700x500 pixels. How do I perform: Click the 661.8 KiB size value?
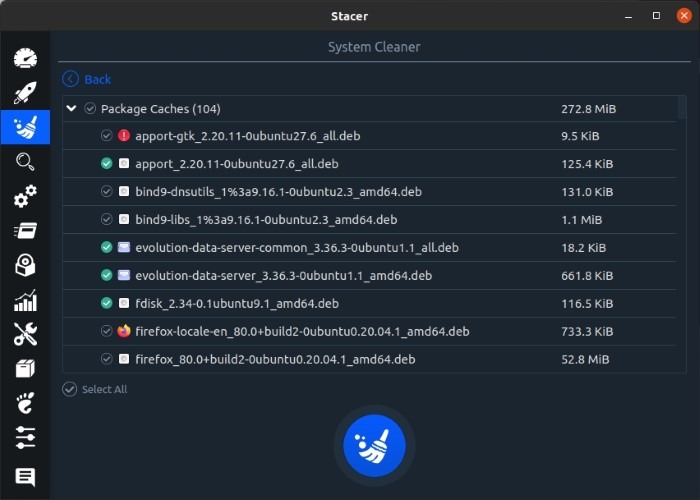tap(587, 275)
